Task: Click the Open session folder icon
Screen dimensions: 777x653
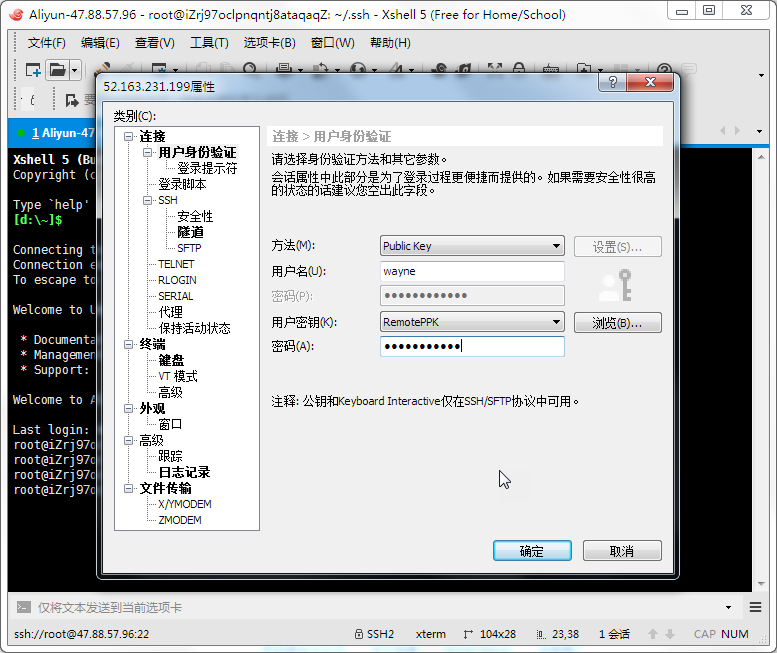Action: pyautogui.click(x=57, y=70)
